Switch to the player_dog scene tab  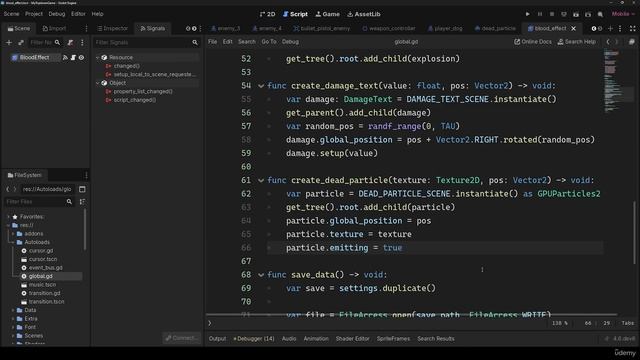pos(445,28)
